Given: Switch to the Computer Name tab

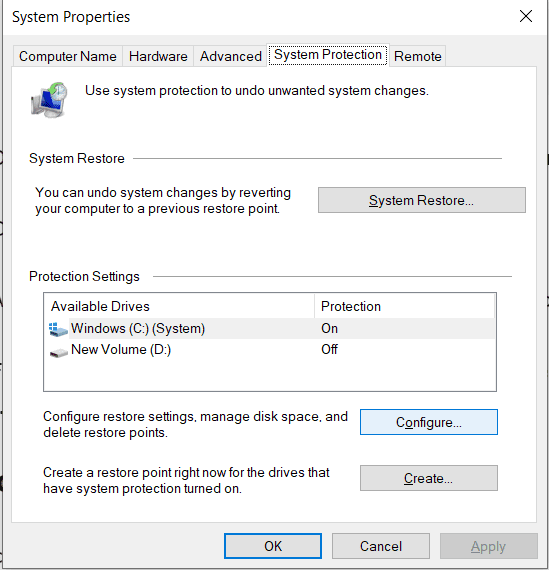Looking at the screenshot, I should tap(68, 56).
